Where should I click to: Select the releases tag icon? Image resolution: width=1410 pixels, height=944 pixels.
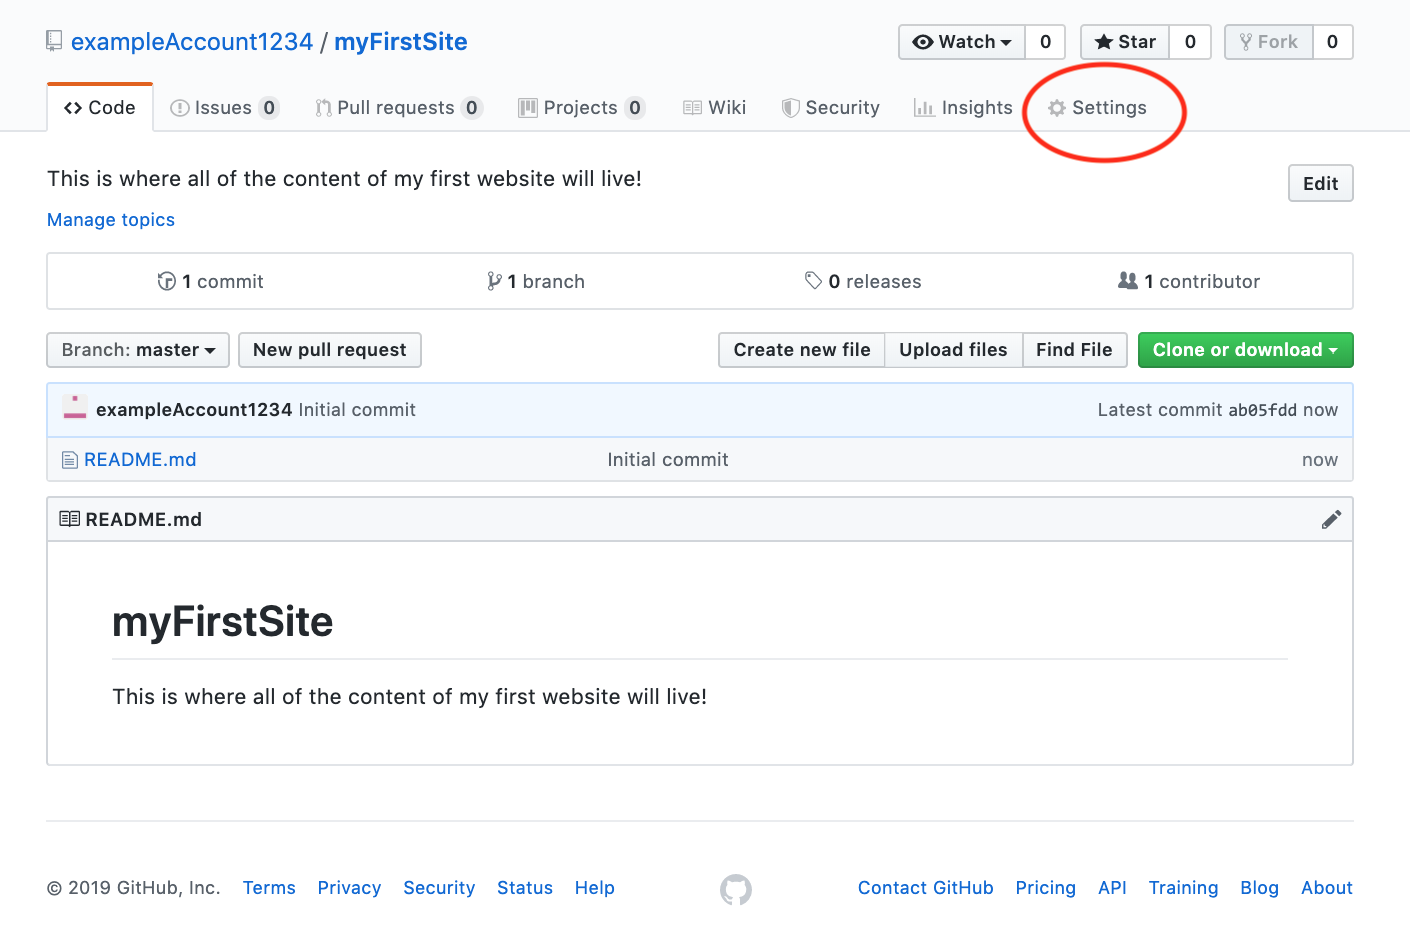[814, 281]
